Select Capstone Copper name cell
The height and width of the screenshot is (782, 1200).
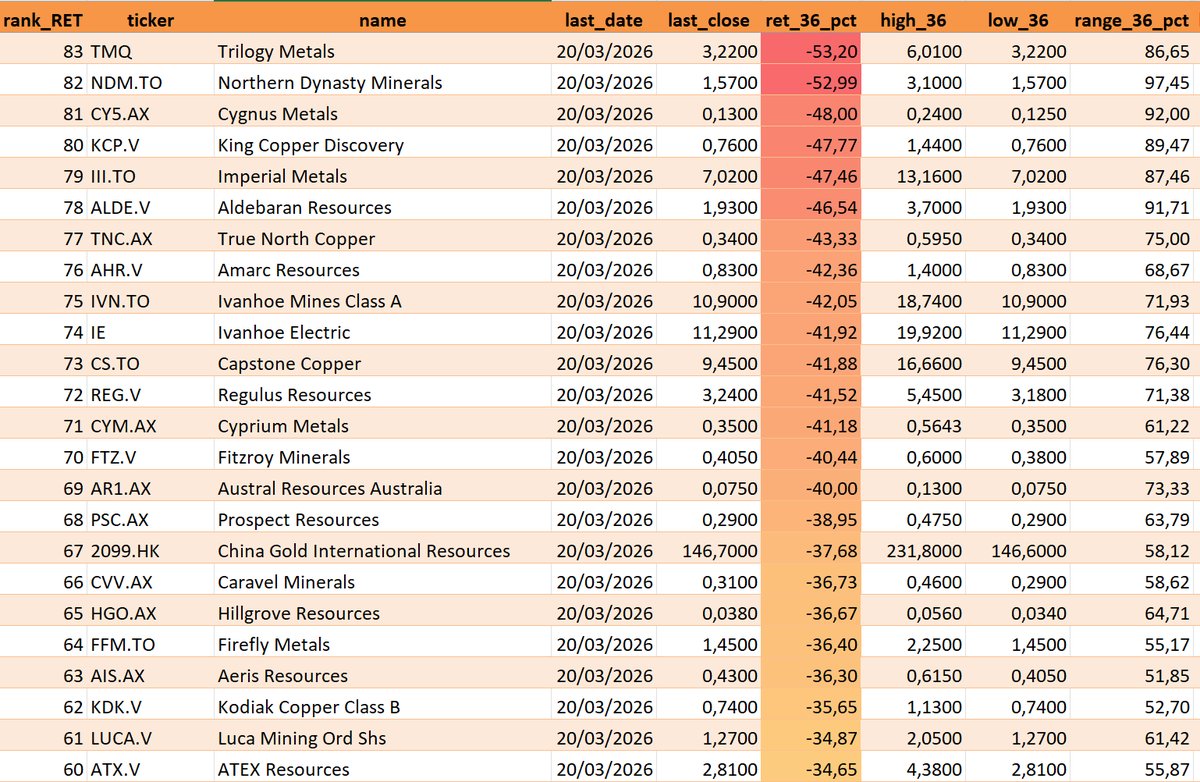click(x=382, y=363)
